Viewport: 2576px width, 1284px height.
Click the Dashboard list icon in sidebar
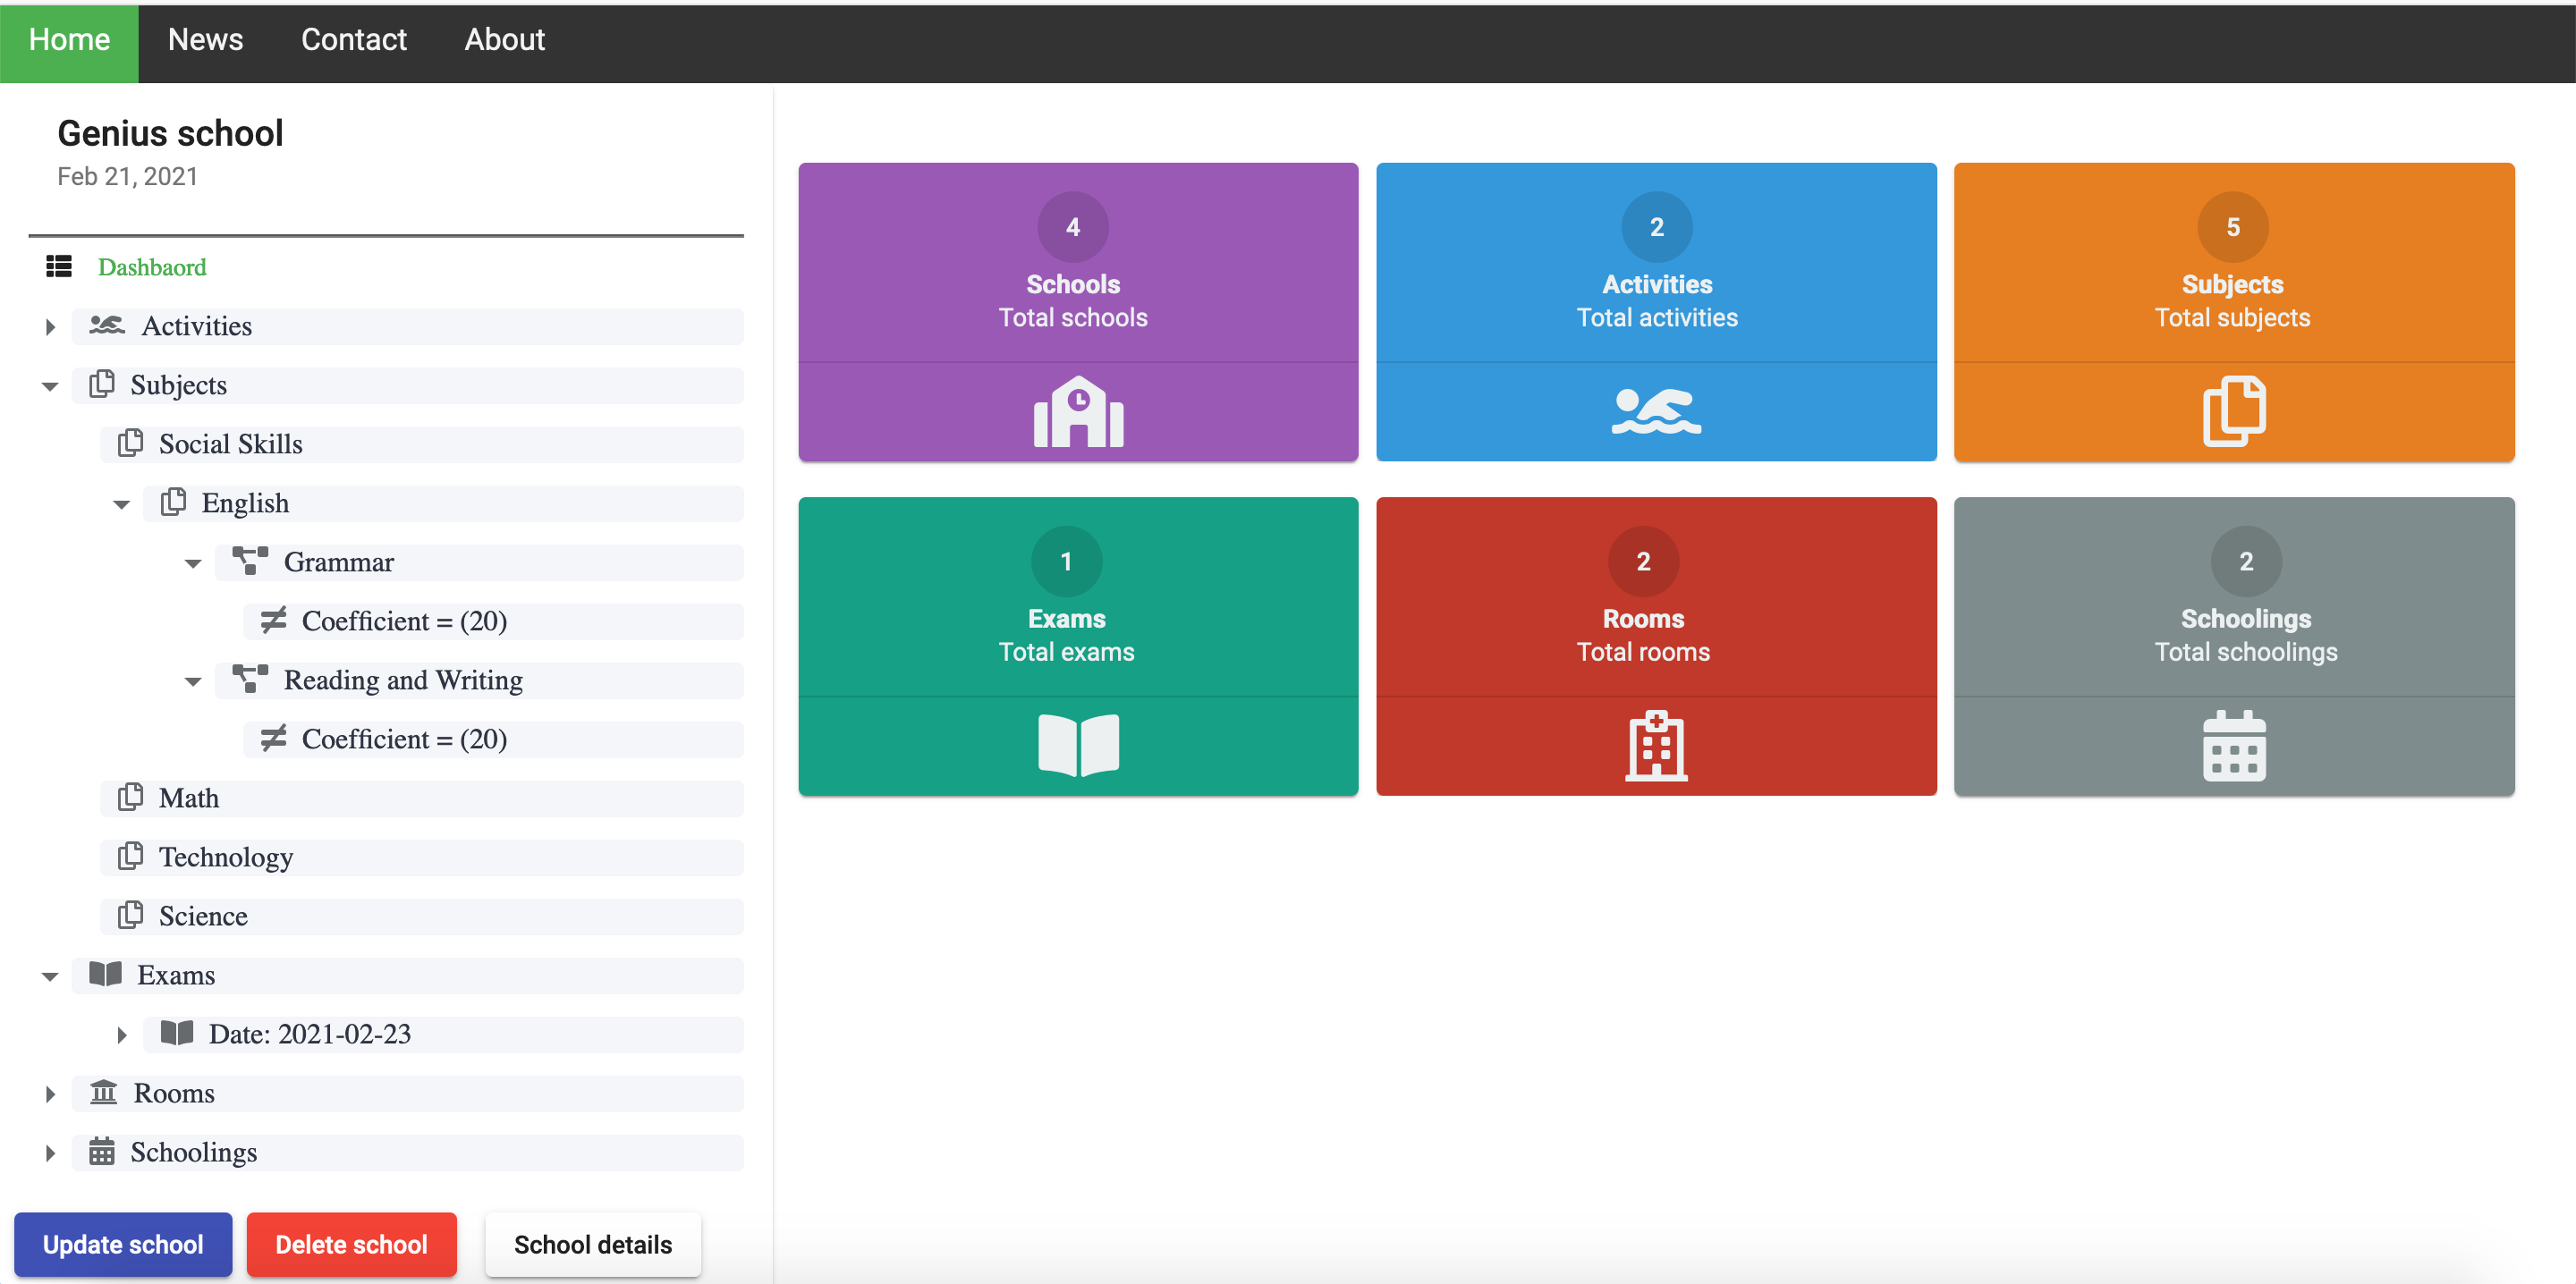tap(59, 266)
